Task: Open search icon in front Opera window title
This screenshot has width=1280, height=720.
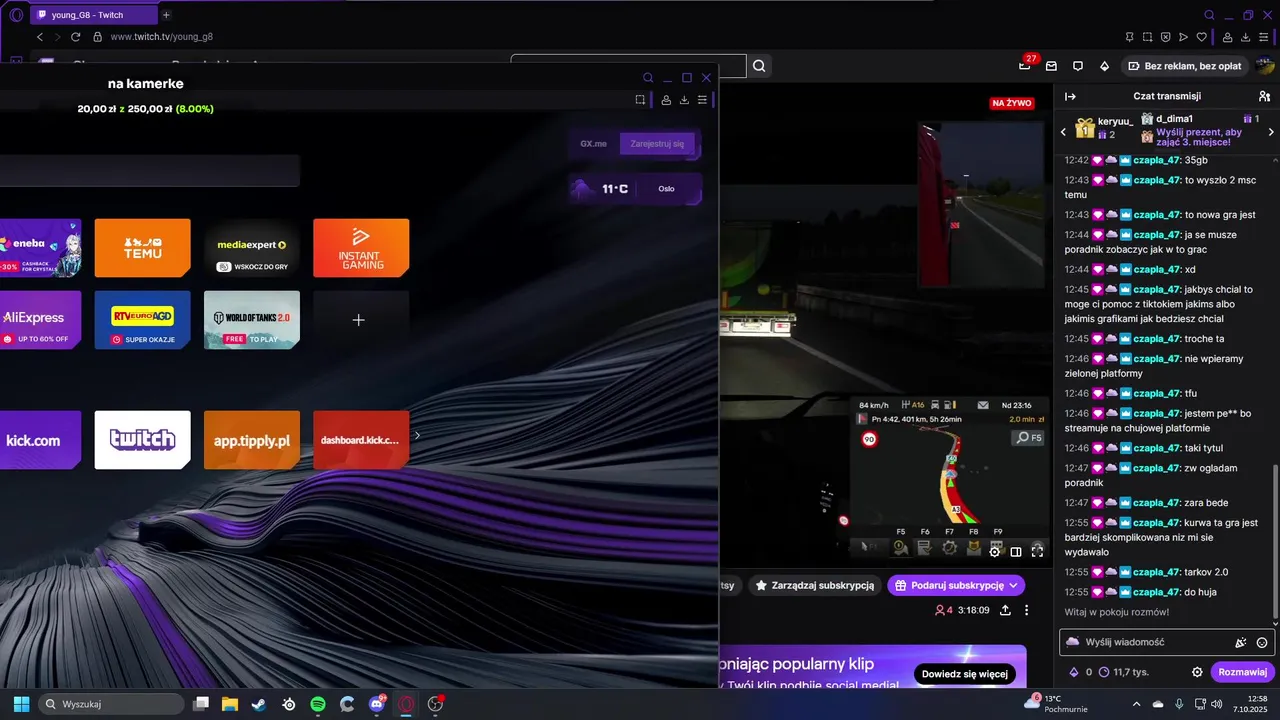Action: click(x=648, y=78)
